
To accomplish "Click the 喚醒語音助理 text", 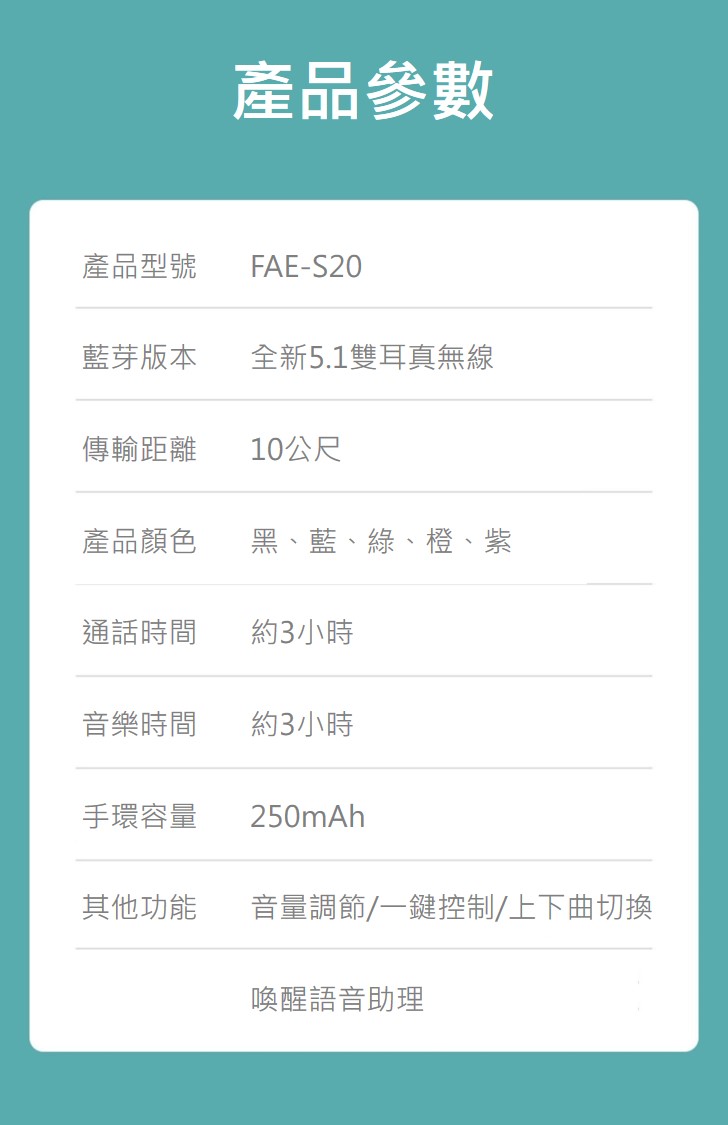I will (x=337, y=999).
